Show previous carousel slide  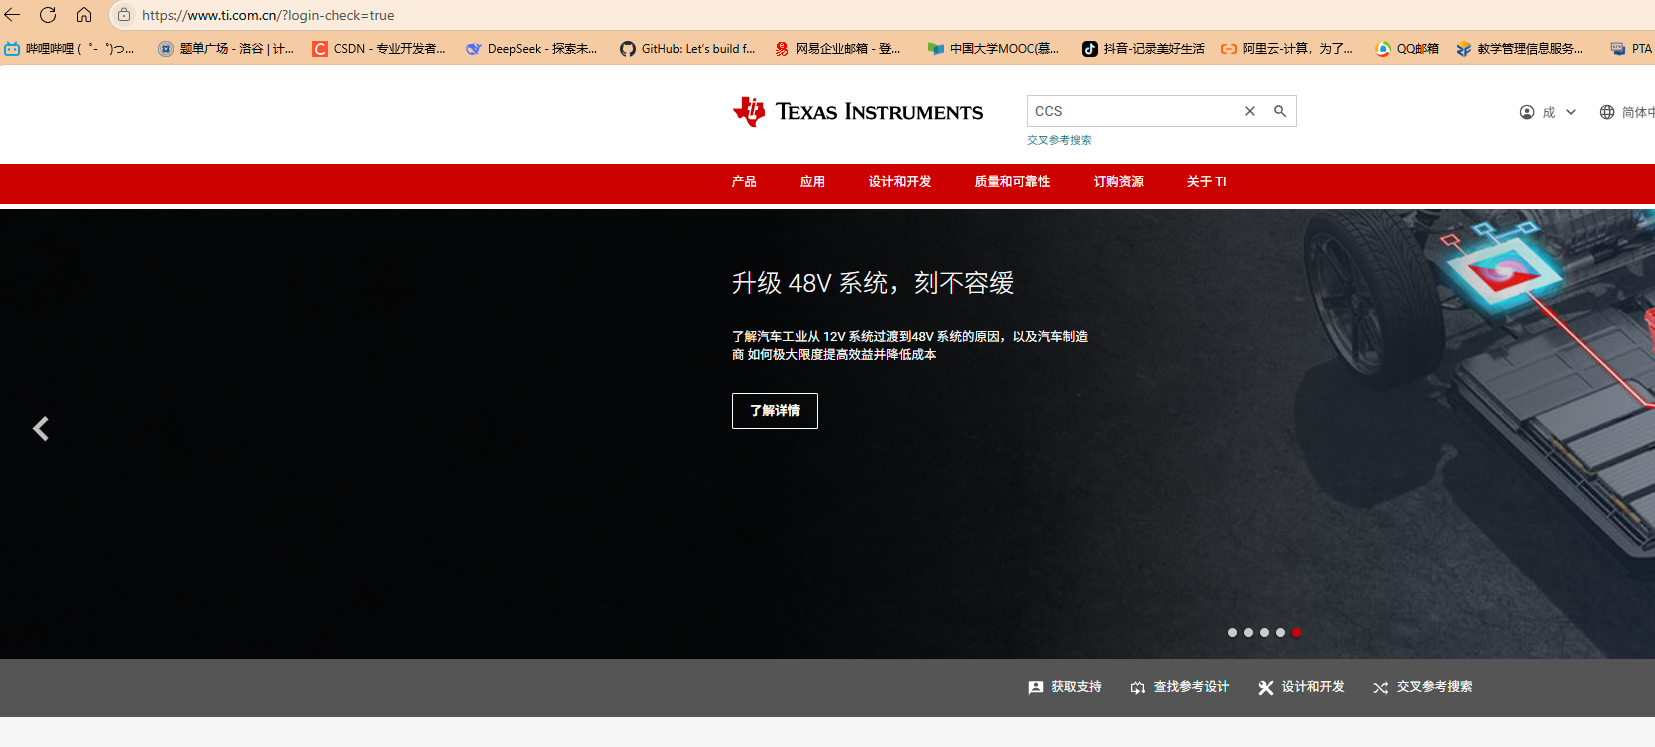click(41, 429)
